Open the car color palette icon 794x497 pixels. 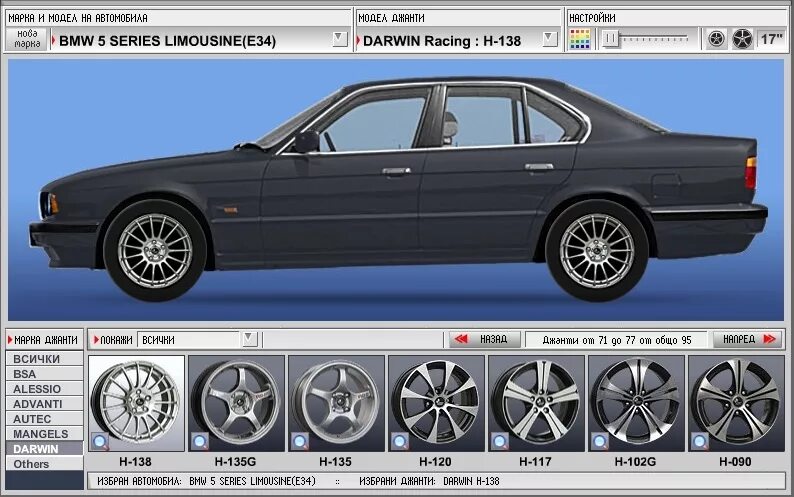click(x=580, y=39)
